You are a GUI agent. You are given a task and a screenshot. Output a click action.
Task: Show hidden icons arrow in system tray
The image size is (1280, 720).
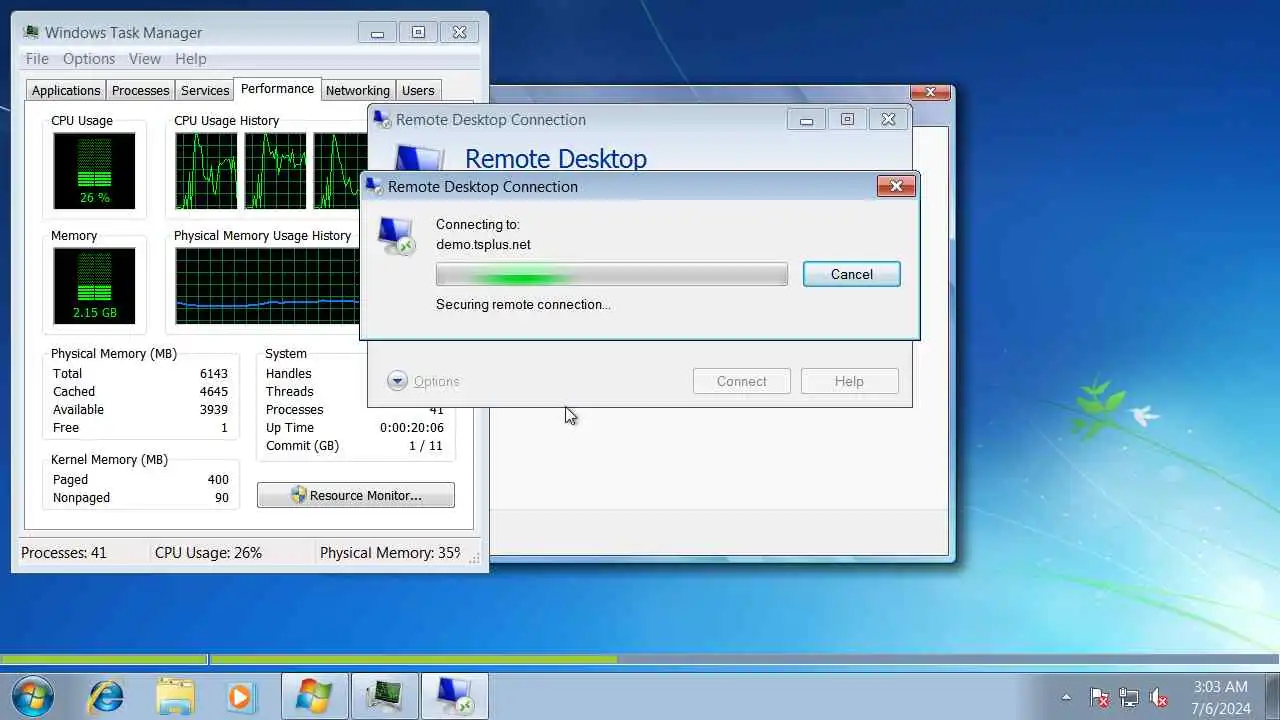(x=1066, y=697)
